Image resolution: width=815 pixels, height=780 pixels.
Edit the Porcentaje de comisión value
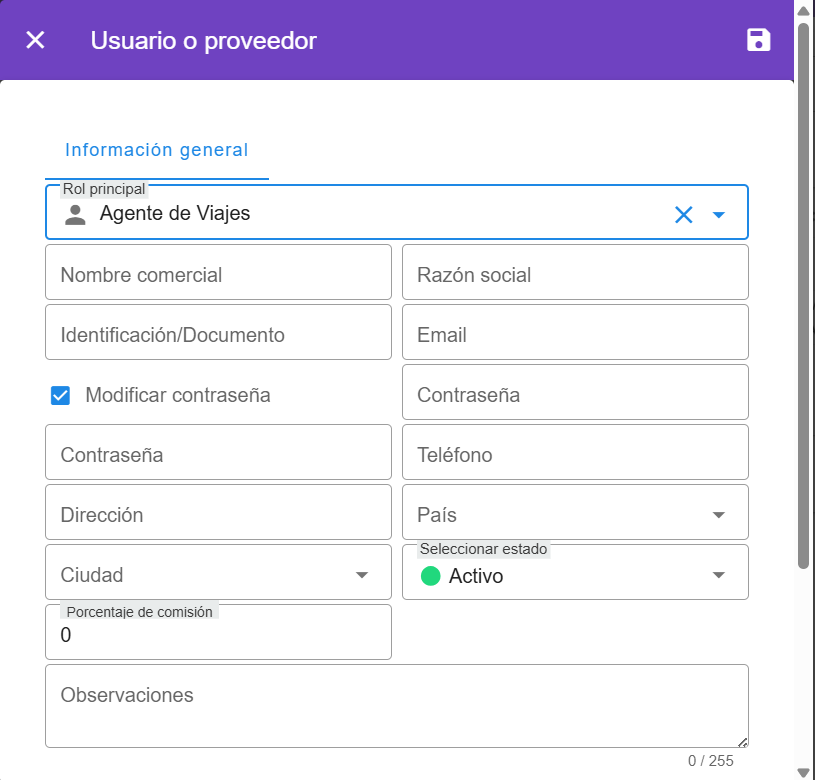pyautogui.click(x=218, y=636)
